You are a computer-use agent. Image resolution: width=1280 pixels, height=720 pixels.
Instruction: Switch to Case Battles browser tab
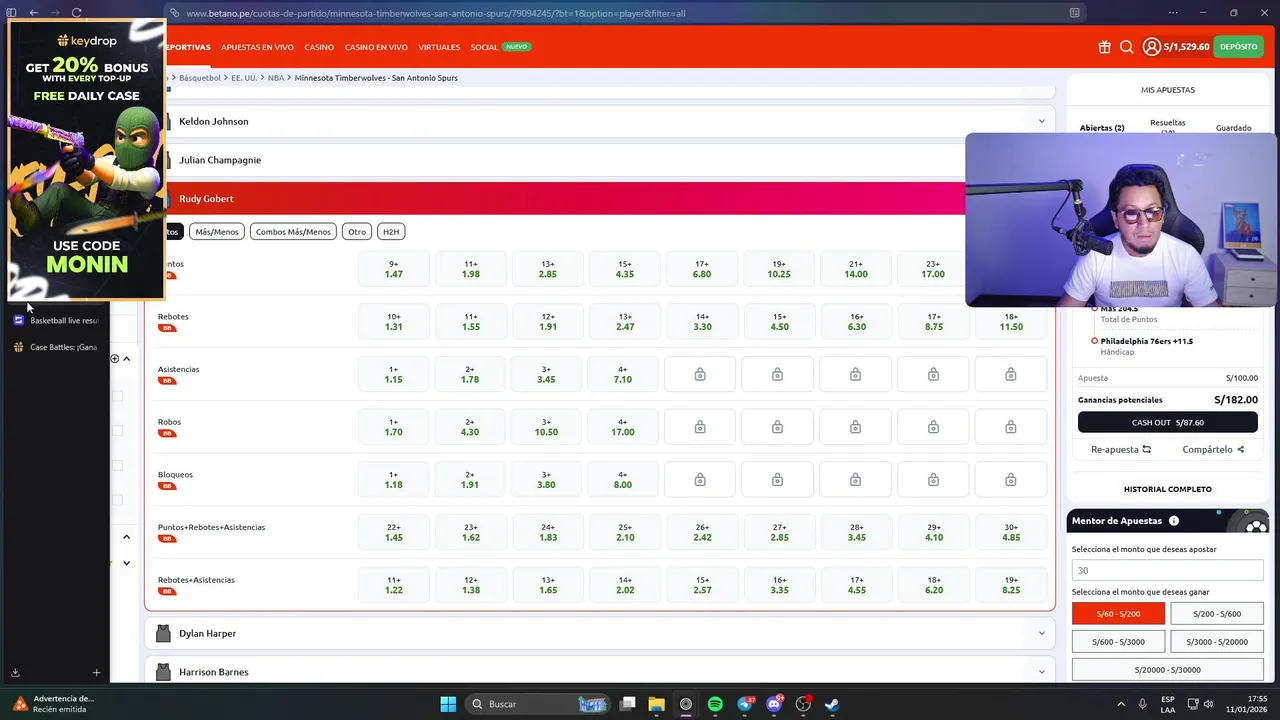coord(56,347)
